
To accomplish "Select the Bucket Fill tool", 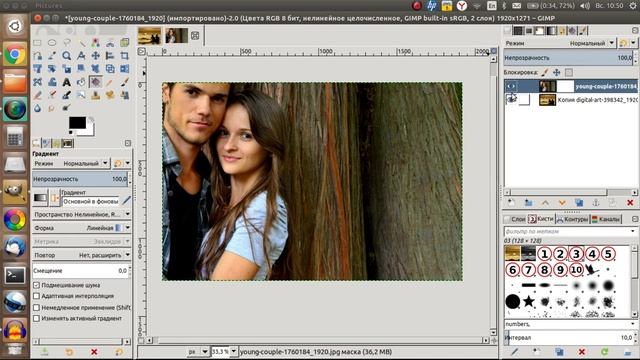I will pyautogui.click(x=81, y=82).
